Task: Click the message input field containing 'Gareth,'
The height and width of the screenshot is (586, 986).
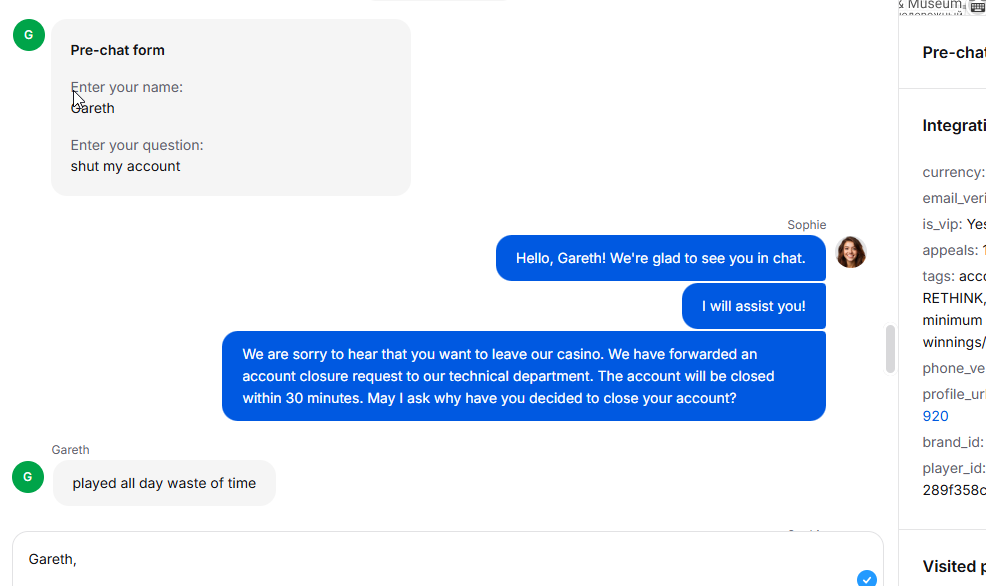Action: pos(448,559)
